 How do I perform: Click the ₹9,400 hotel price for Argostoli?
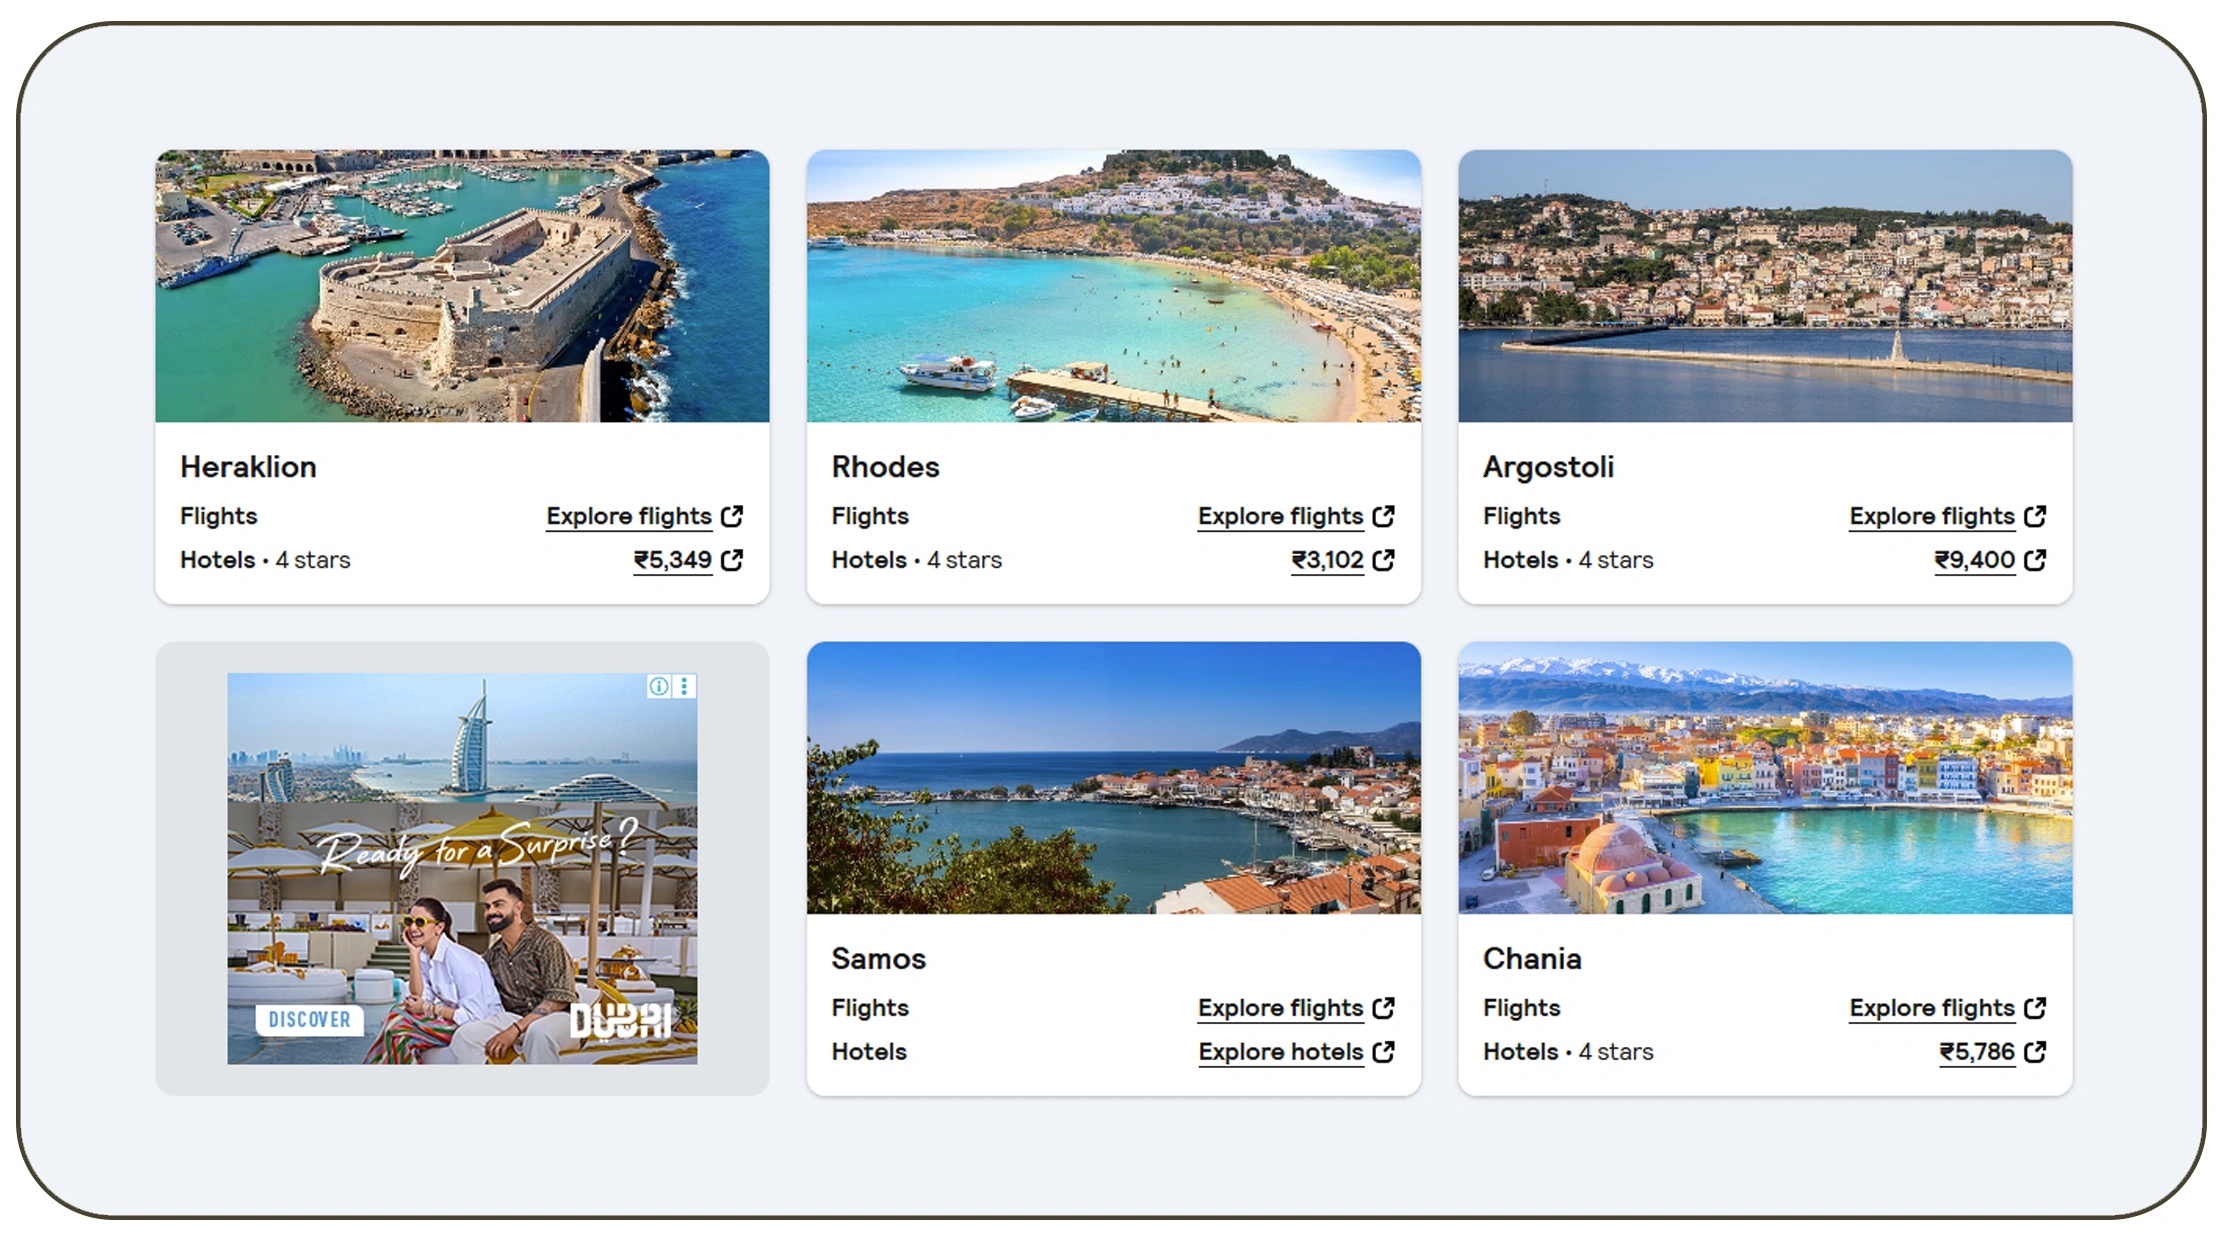[x=1976, y=560]
